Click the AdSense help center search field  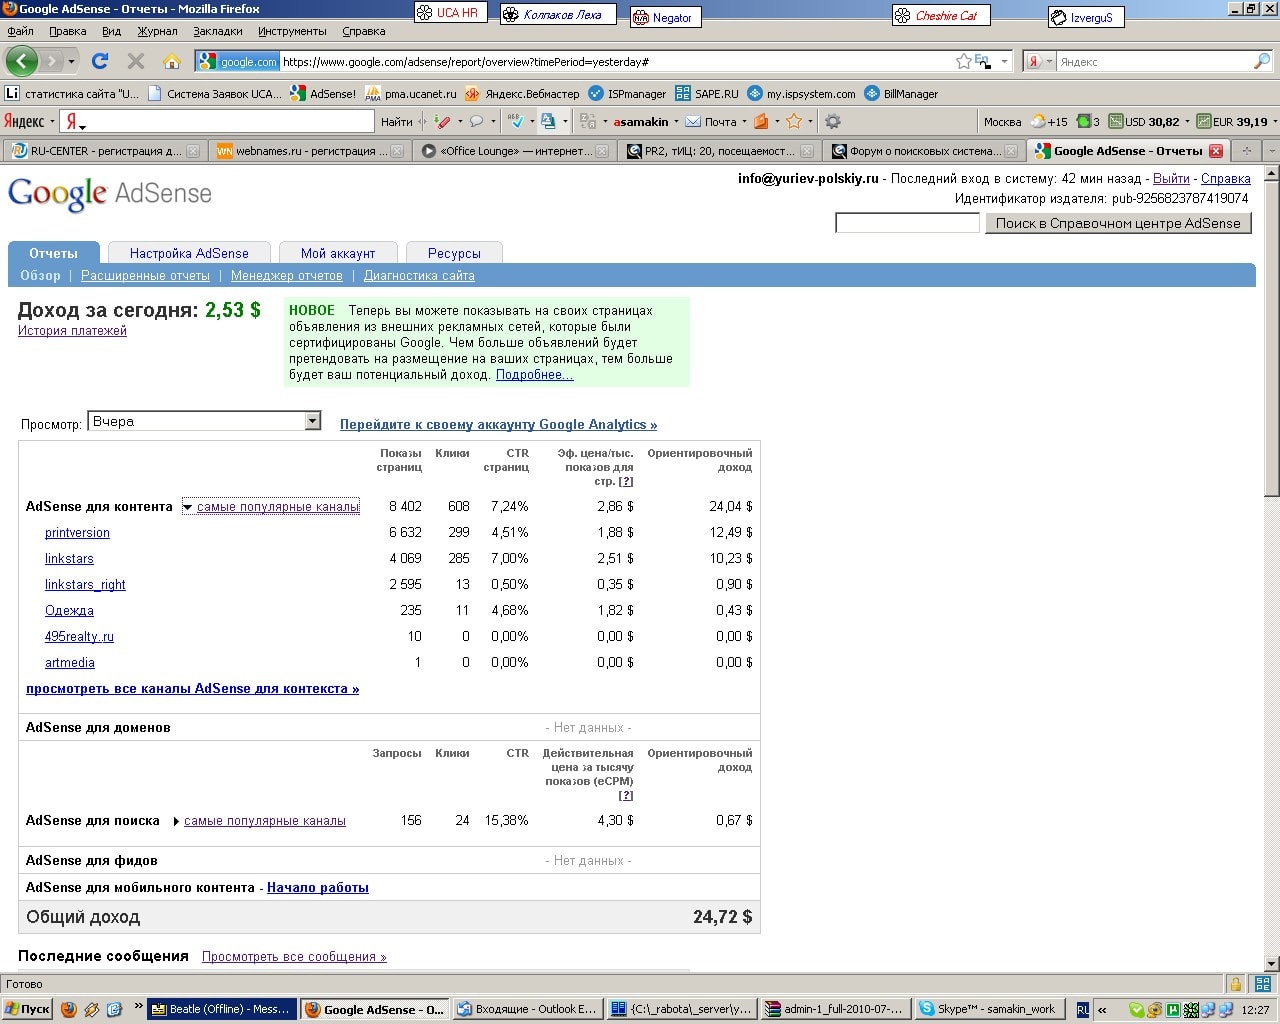coord(907,223)
